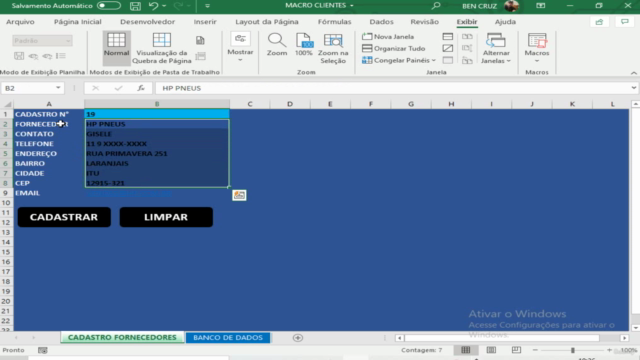Click Zoom na Seleção
The height and width of the screenshot is (360, 640).
(333, 48)
